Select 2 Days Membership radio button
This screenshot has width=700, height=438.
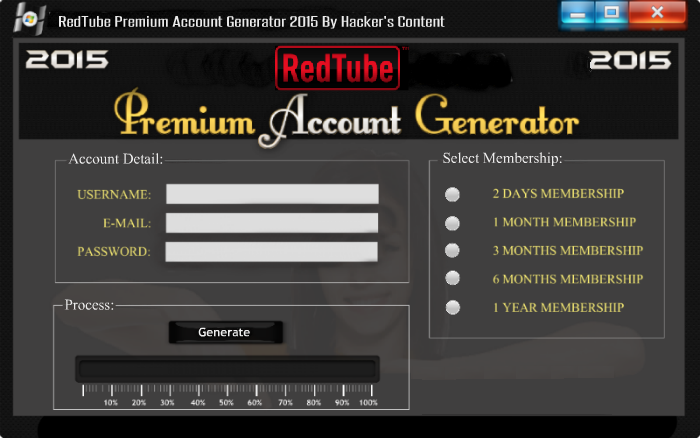pyautogui.click(x=452, y=194)
